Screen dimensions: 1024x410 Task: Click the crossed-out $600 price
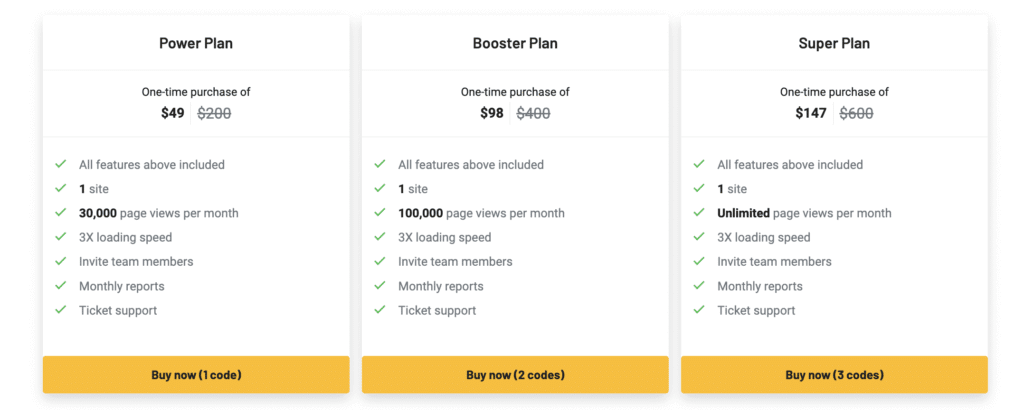(856, 113)
